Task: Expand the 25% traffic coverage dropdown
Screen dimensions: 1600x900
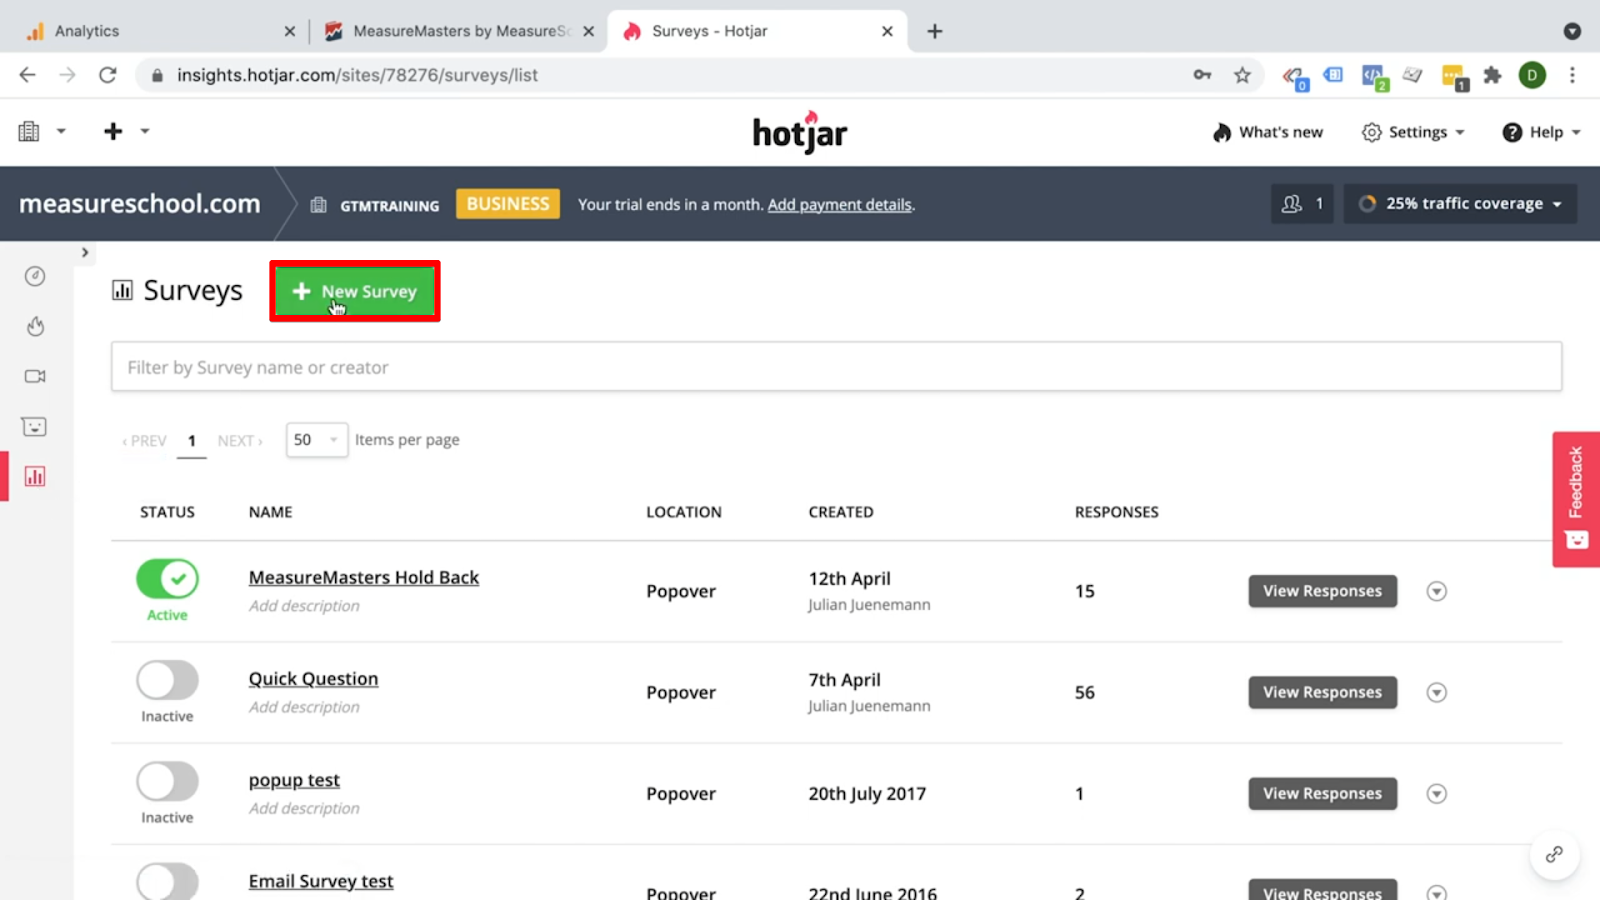Action: point(1460,203)
